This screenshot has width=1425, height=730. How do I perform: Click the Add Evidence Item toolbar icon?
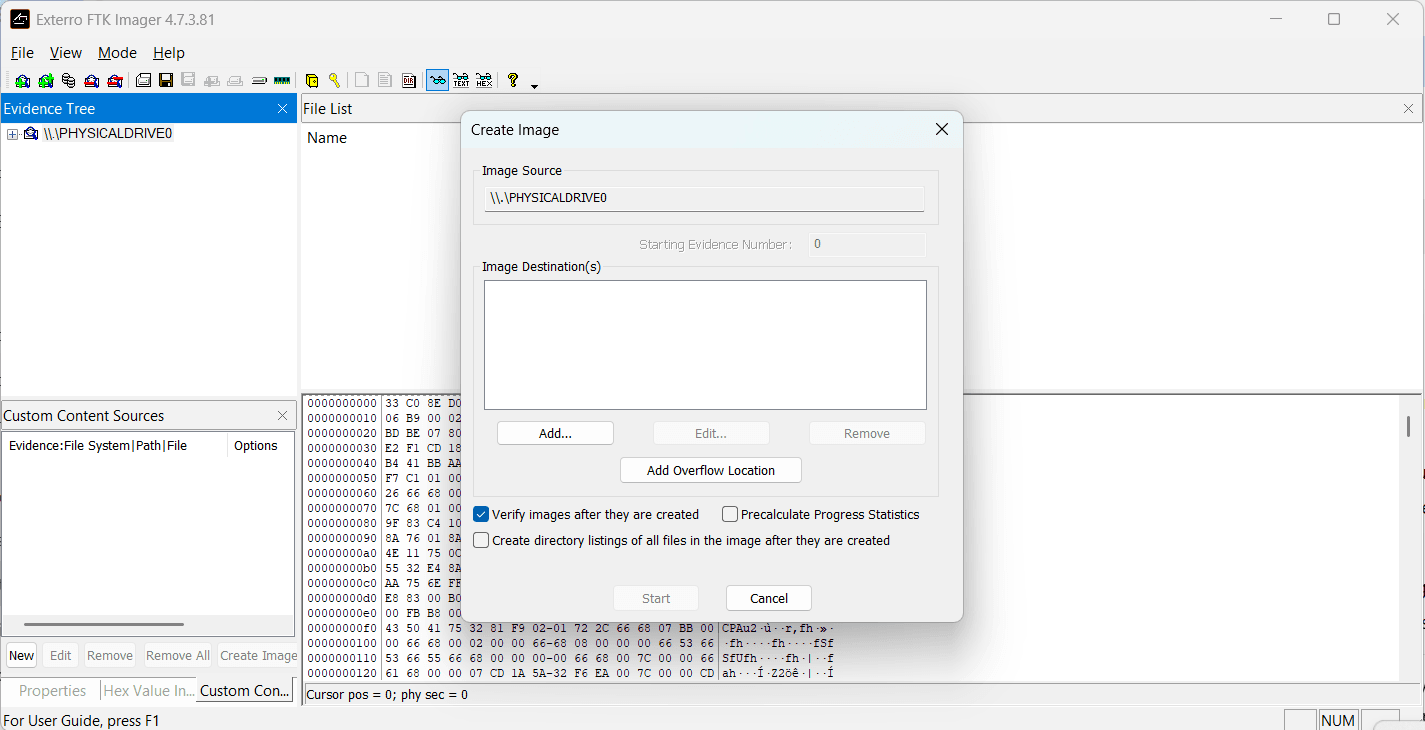[x=22, y=81]
